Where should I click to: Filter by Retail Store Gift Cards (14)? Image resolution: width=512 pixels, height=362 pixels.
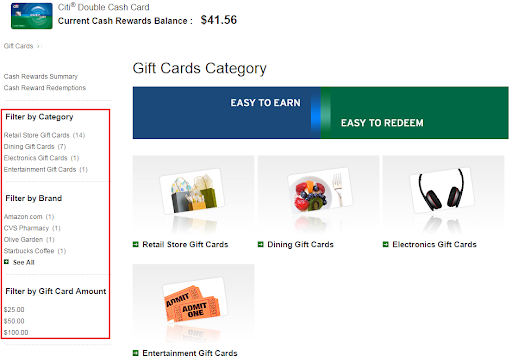44,135
